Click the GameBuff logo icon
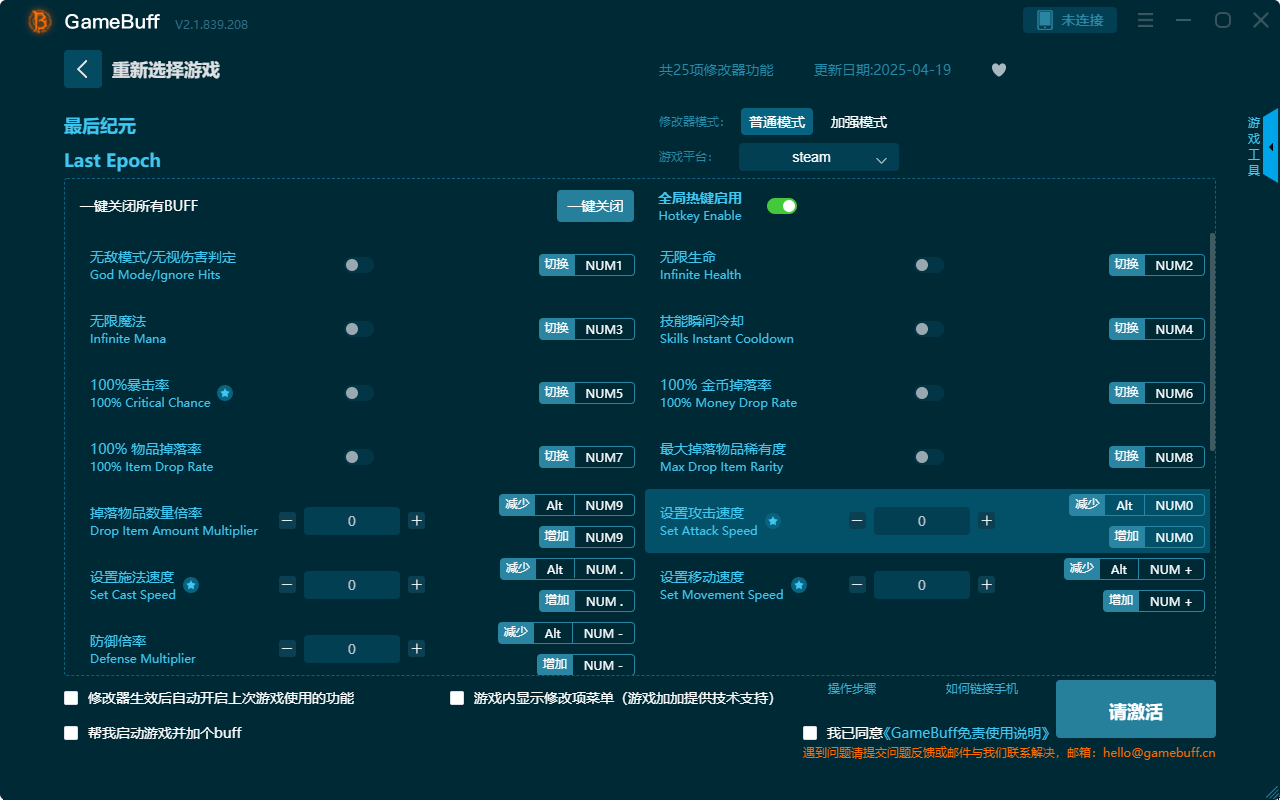 pyautogui.click(x=40, y=21)
